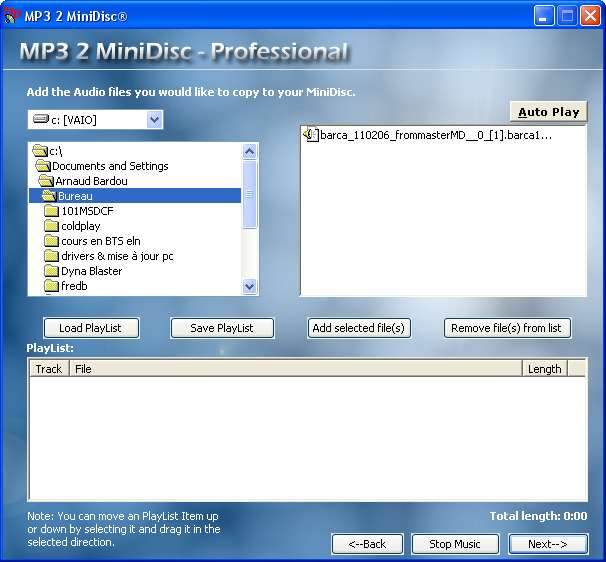Click the cours en BTS eln folder icon
The height and width of the screenshot is (562, 606).
click(51, 241)
